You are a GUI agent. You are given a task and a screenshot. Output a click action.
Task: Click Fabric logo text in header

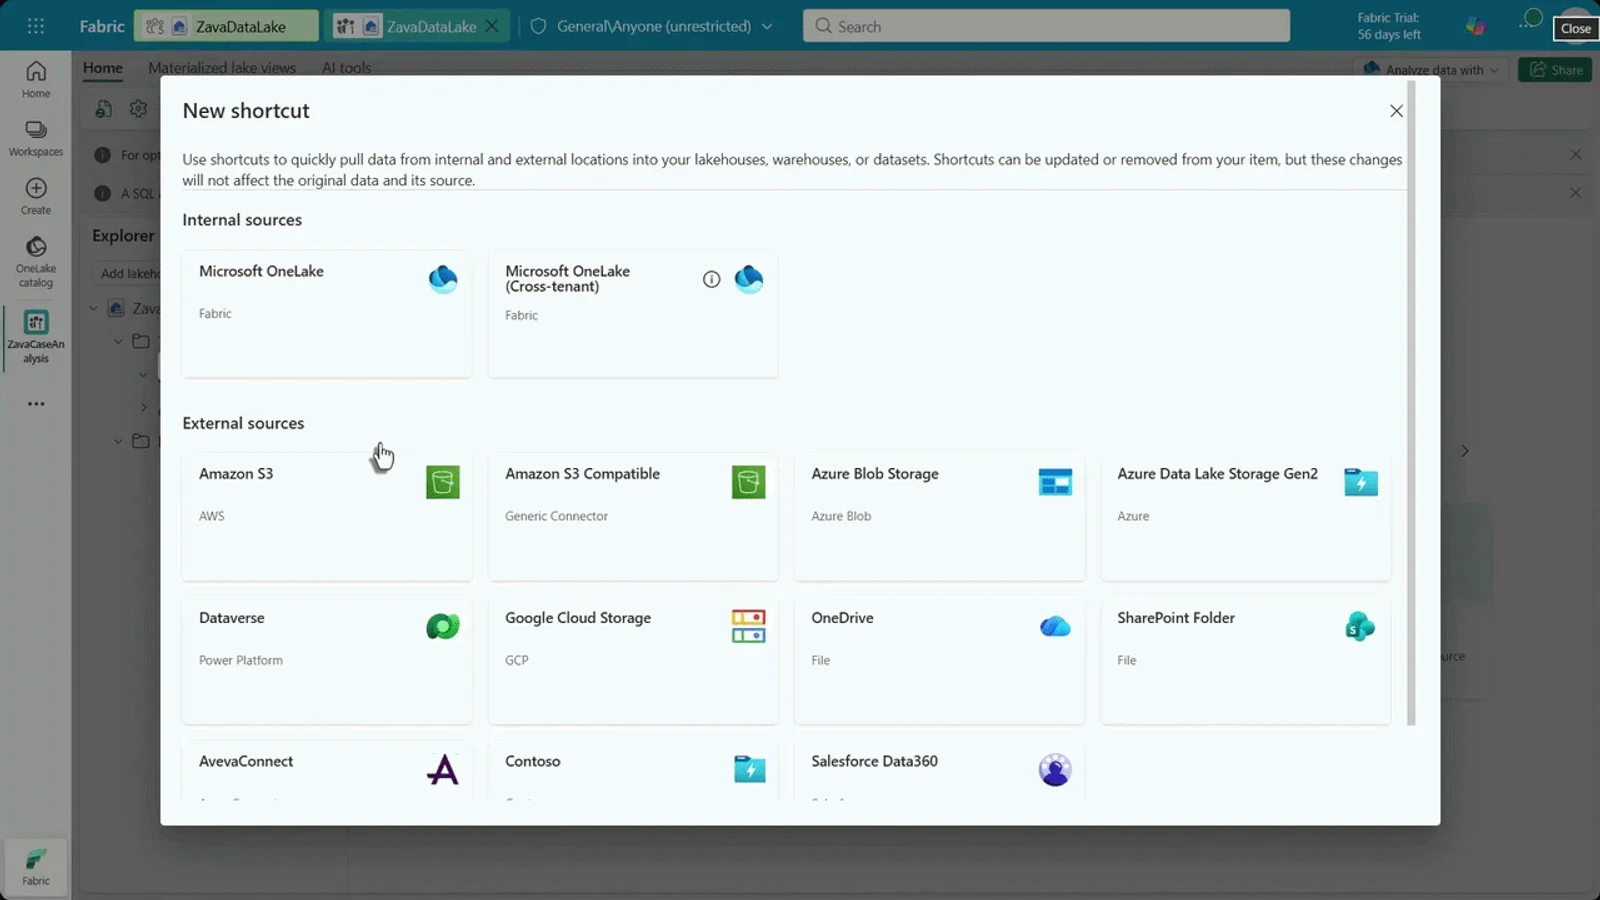102,26
